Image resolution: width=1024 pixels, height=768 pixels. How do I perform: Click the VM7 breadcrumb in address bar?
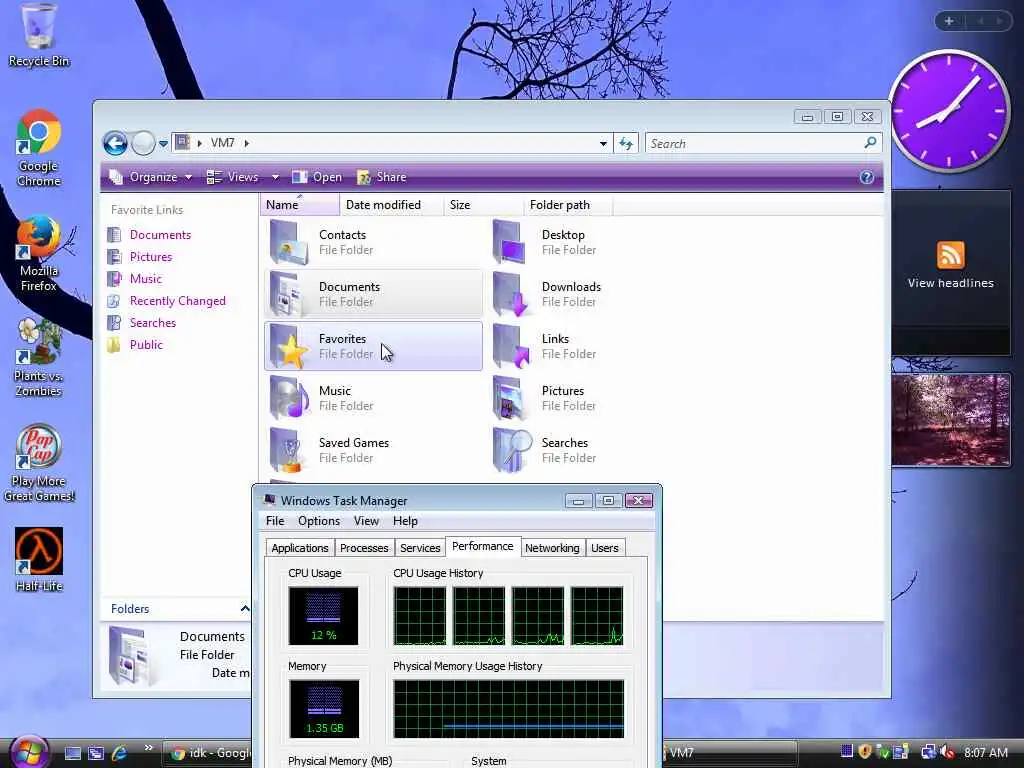[223, 143]
